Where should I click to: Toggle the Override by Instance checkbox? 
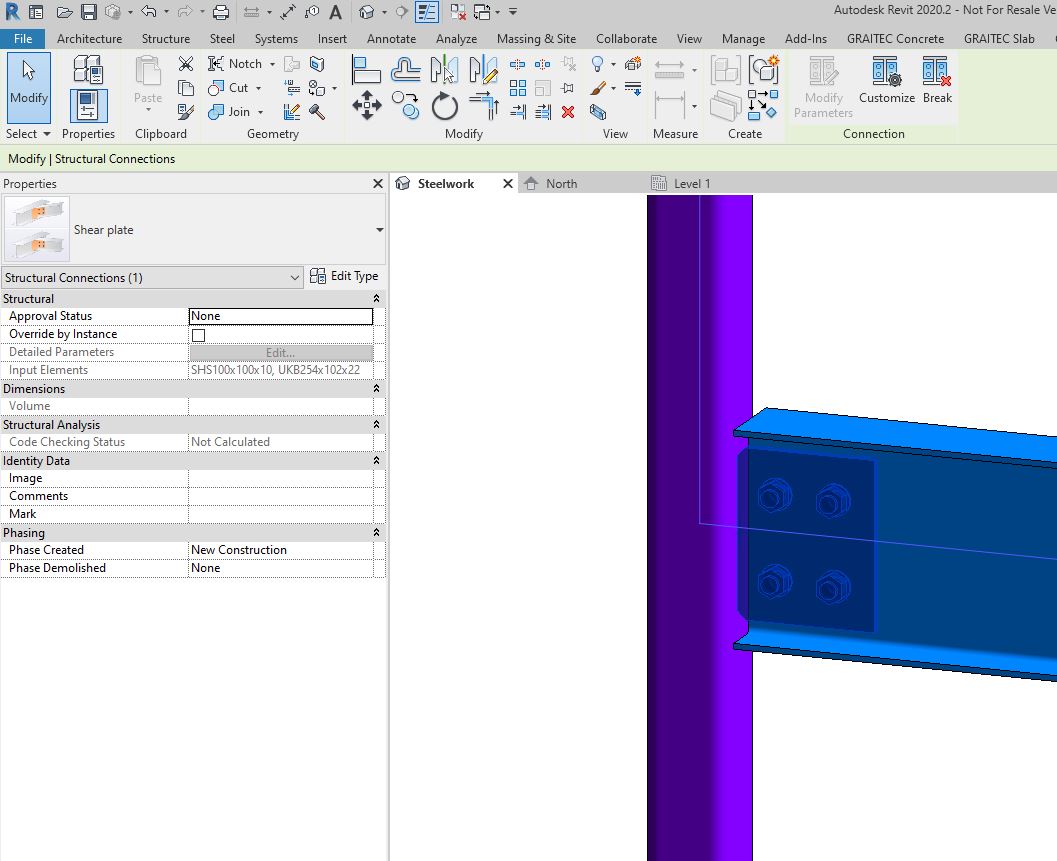click(x=198, y=335)
